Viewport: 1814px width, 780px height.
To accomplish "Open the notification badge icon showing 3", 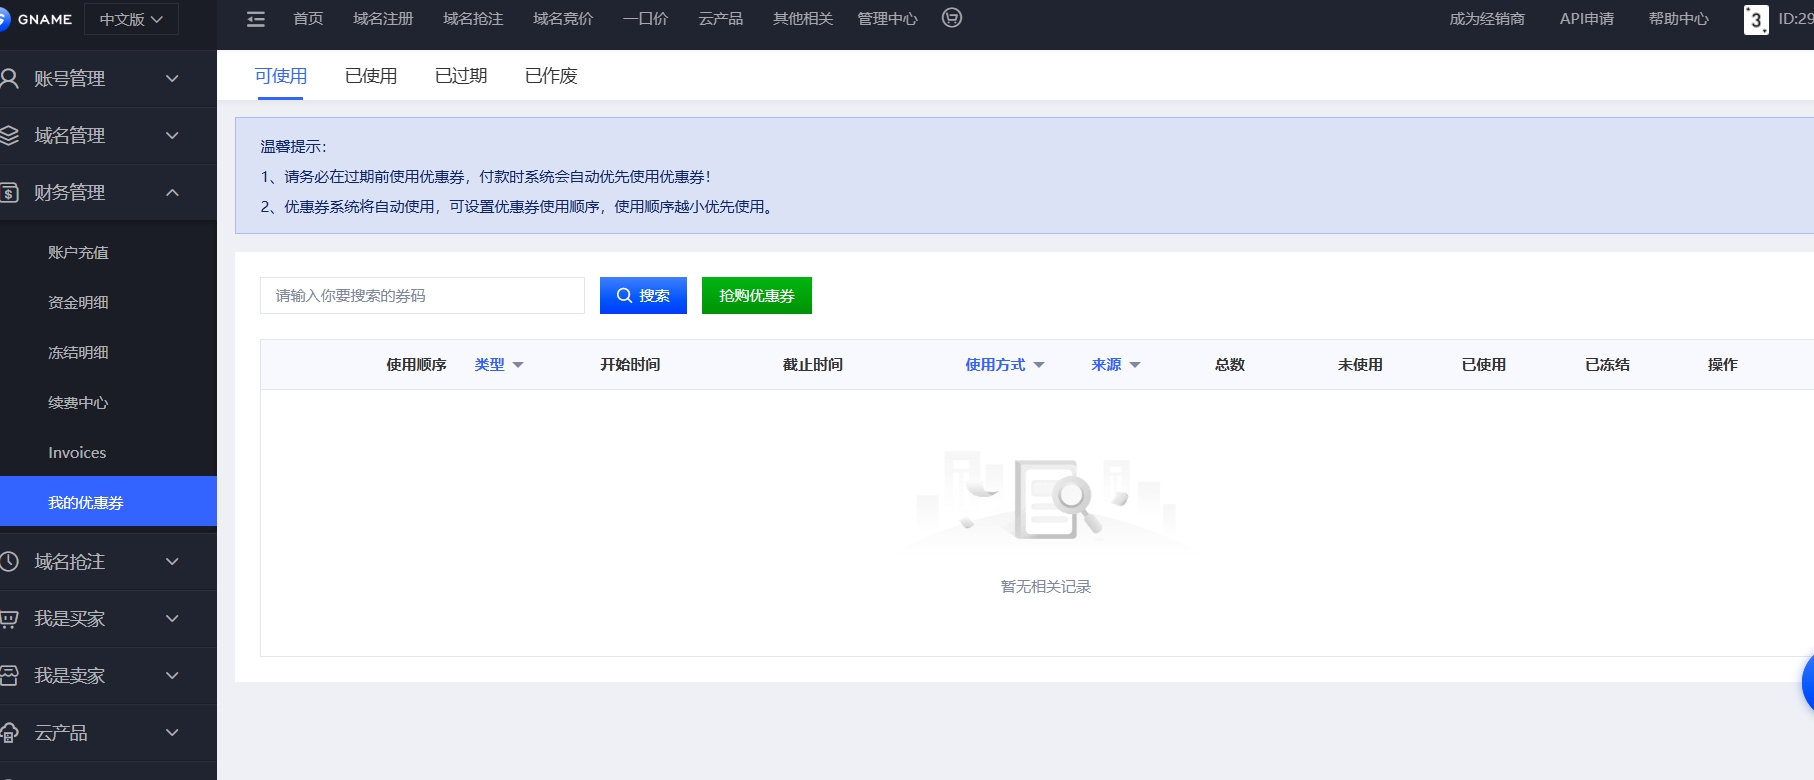I will [1755, 20].
